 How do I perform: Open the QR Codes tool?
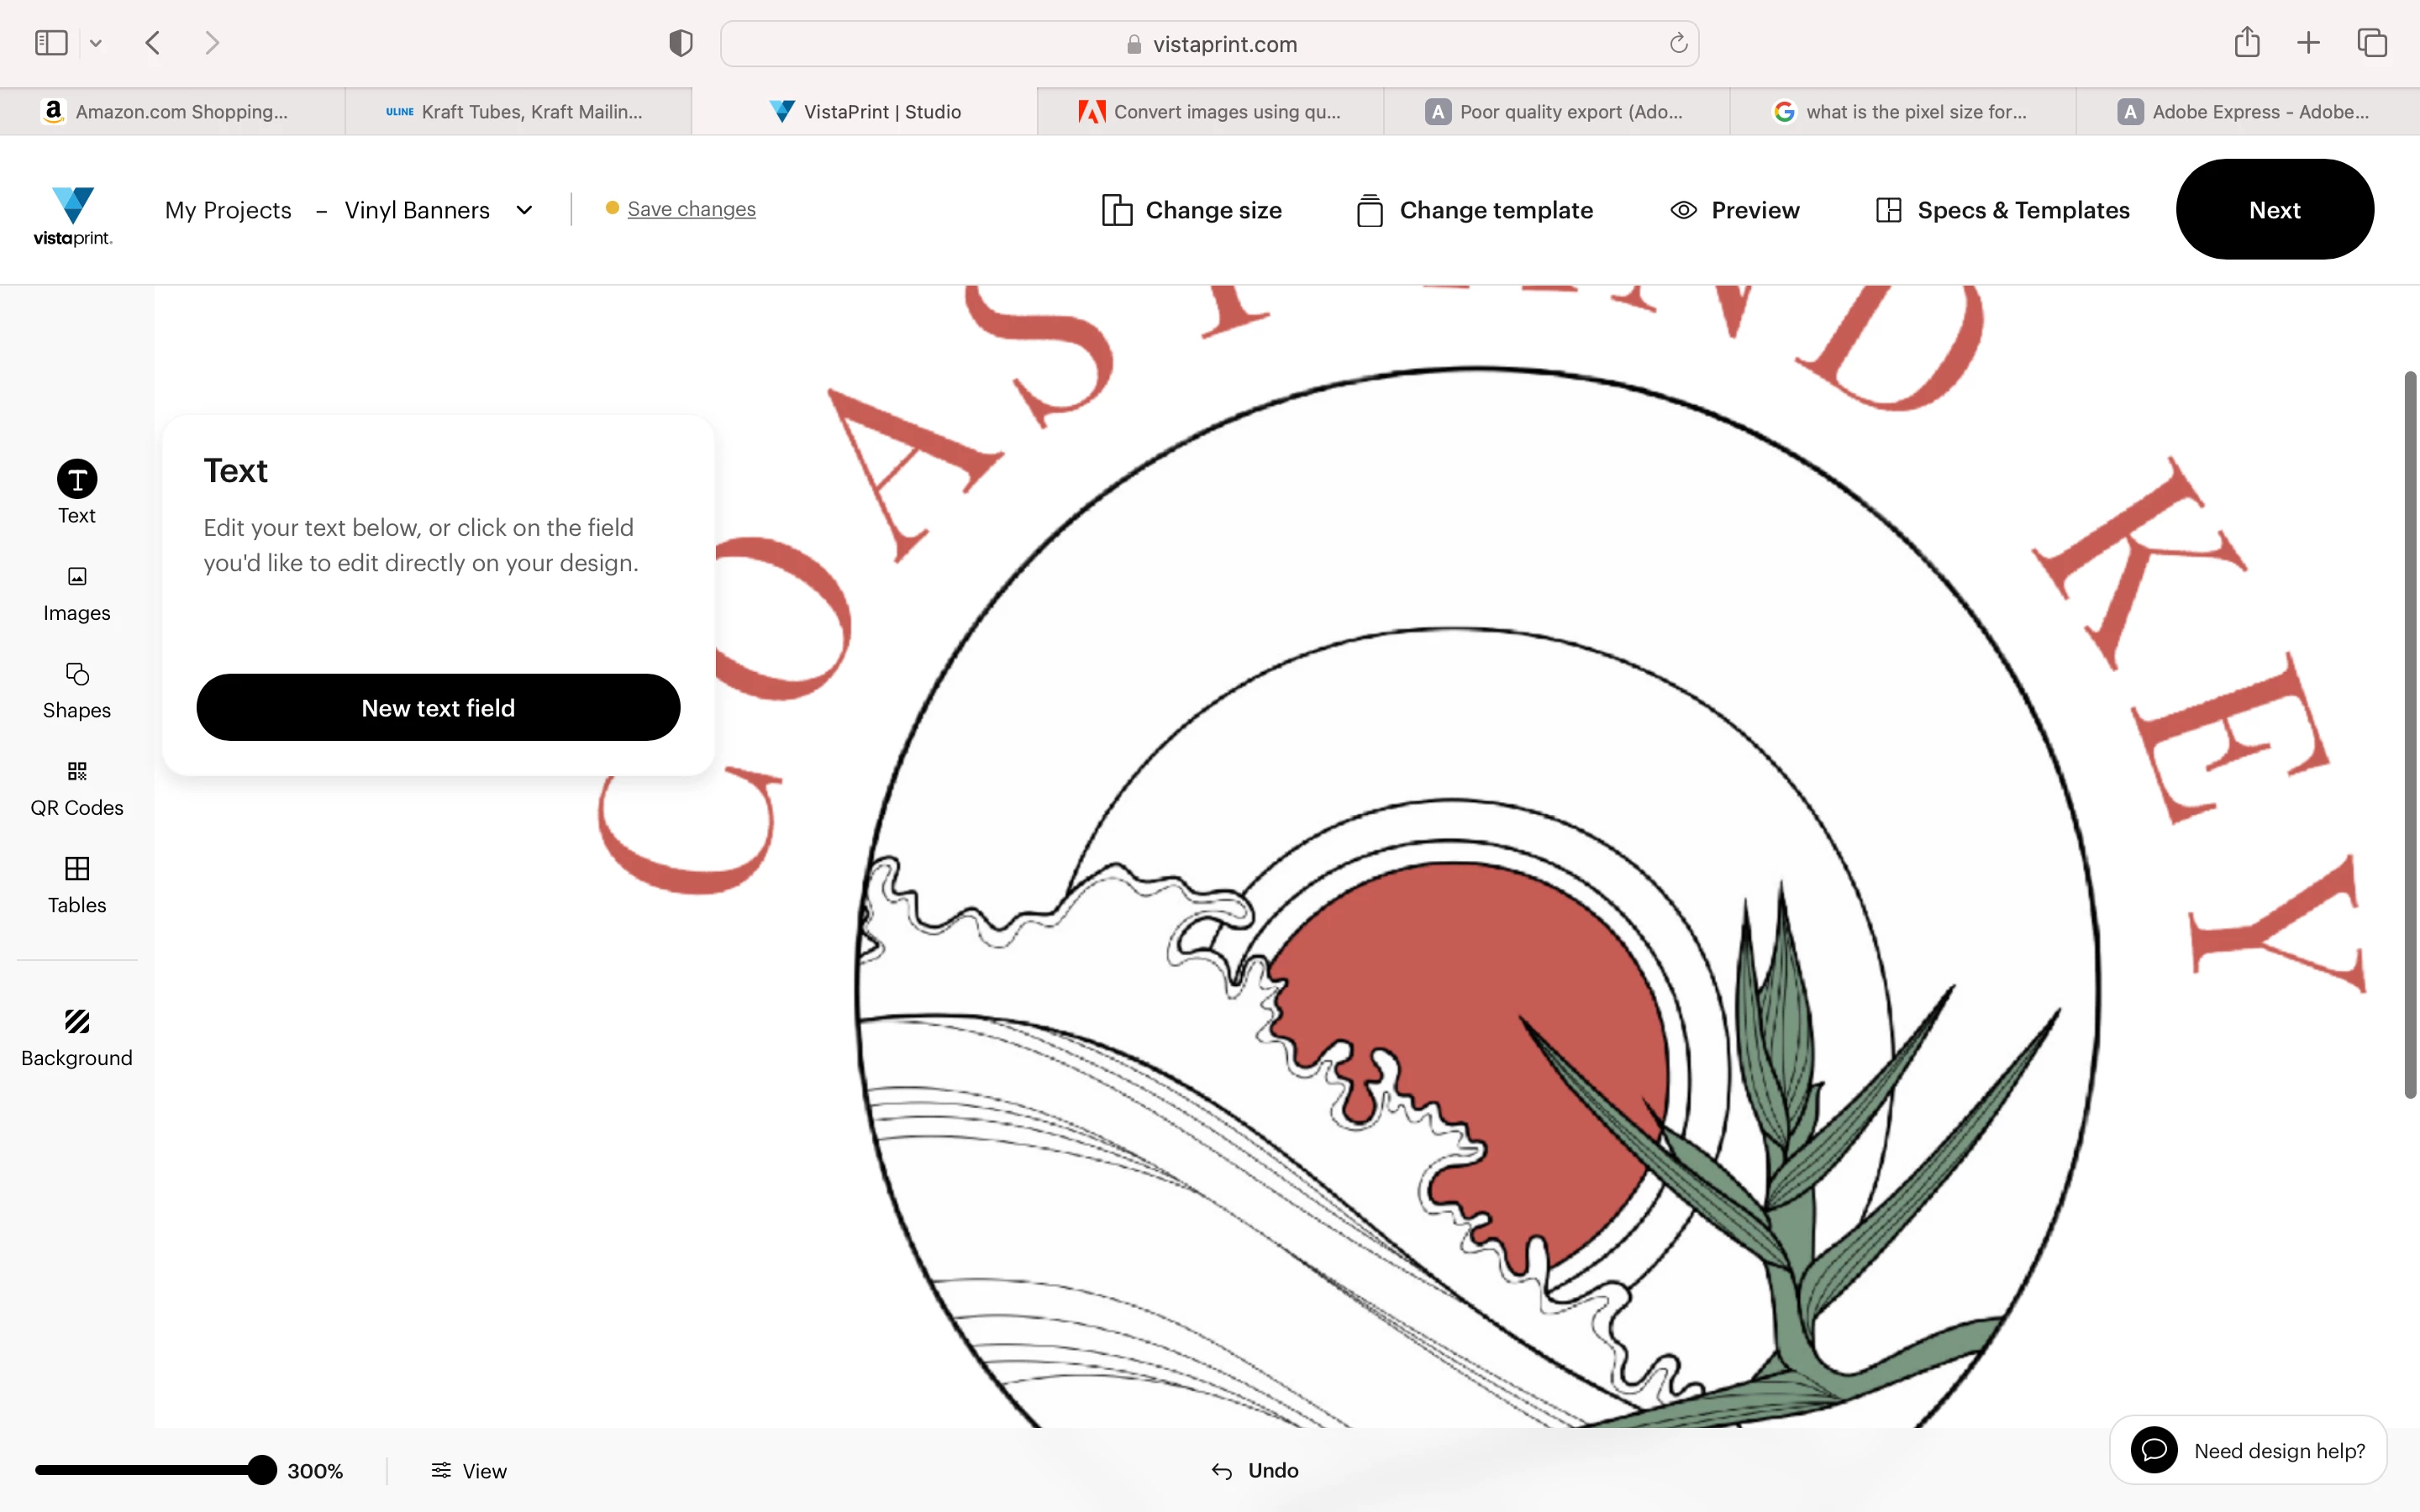click(x=77, y=789)
